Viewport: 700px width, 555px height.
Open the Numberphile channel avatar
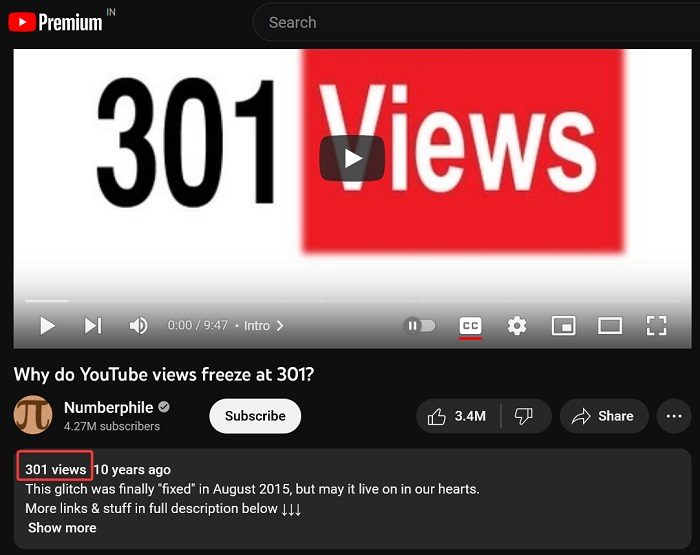[x=33, y=415]
